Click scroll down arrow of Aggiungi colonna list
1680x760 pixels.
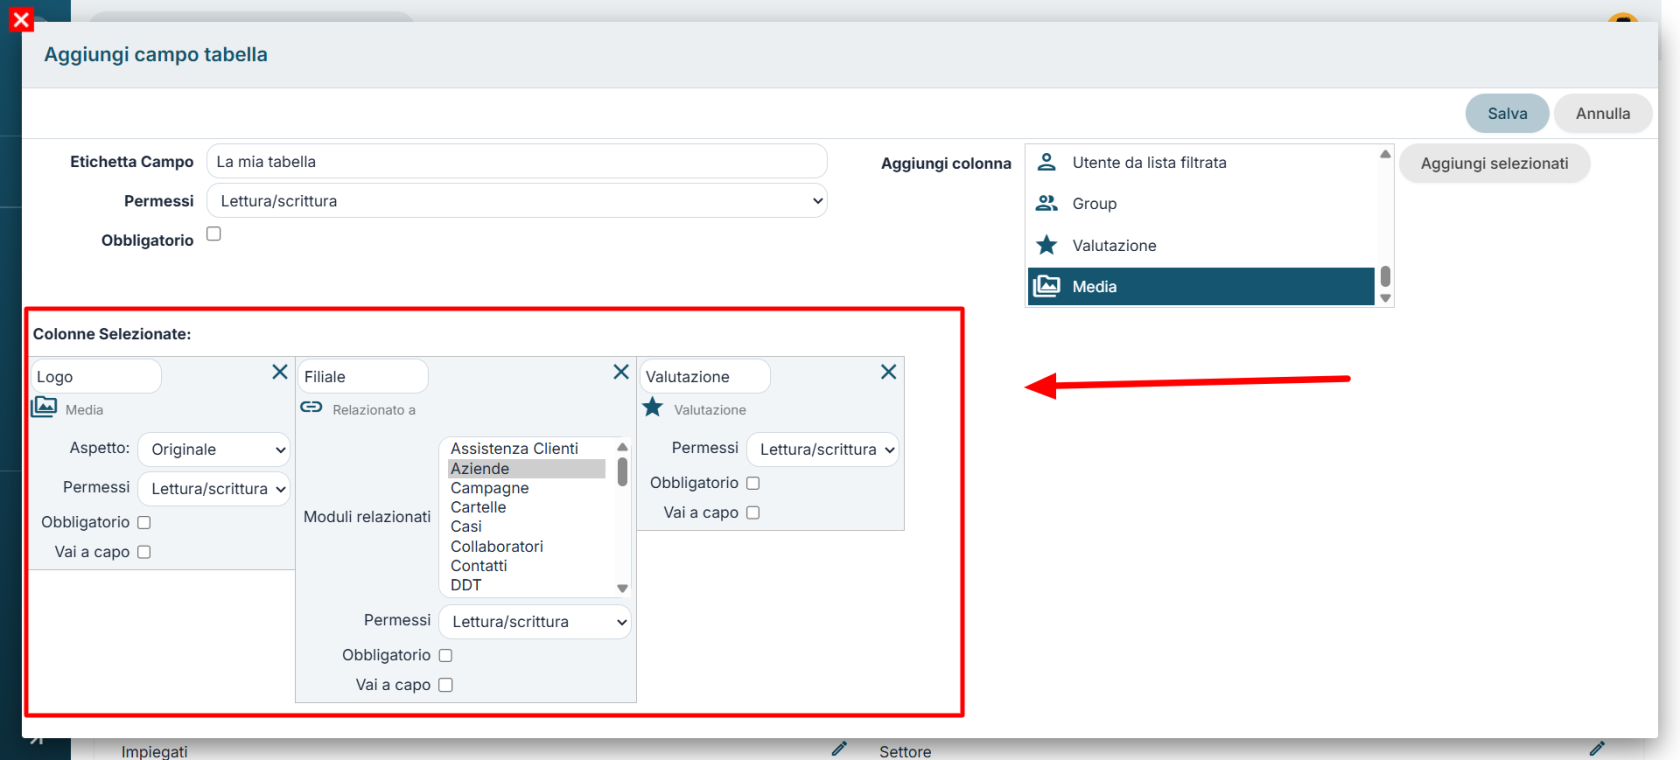[x=1385, y=298]
